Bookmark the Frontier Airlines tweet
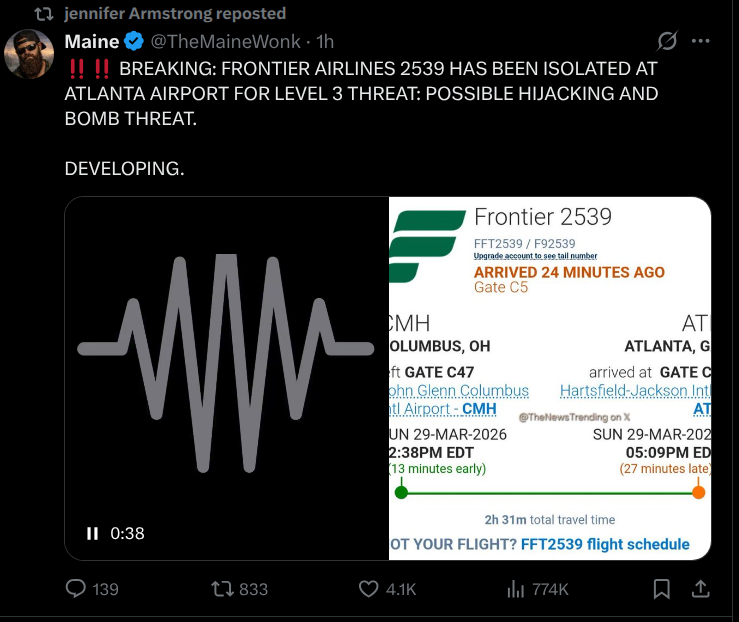Viewport: 739px width, 622px height. tap(661, 589)
